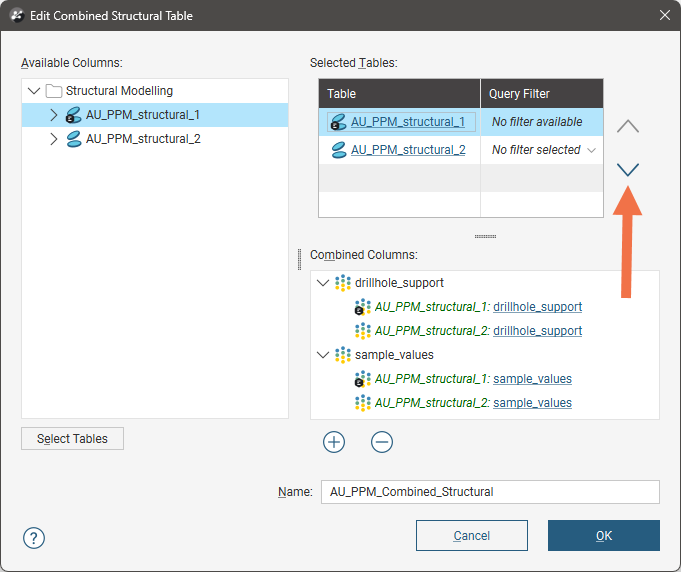Collapse the Structural Modelling tree node

click(34, 91)
